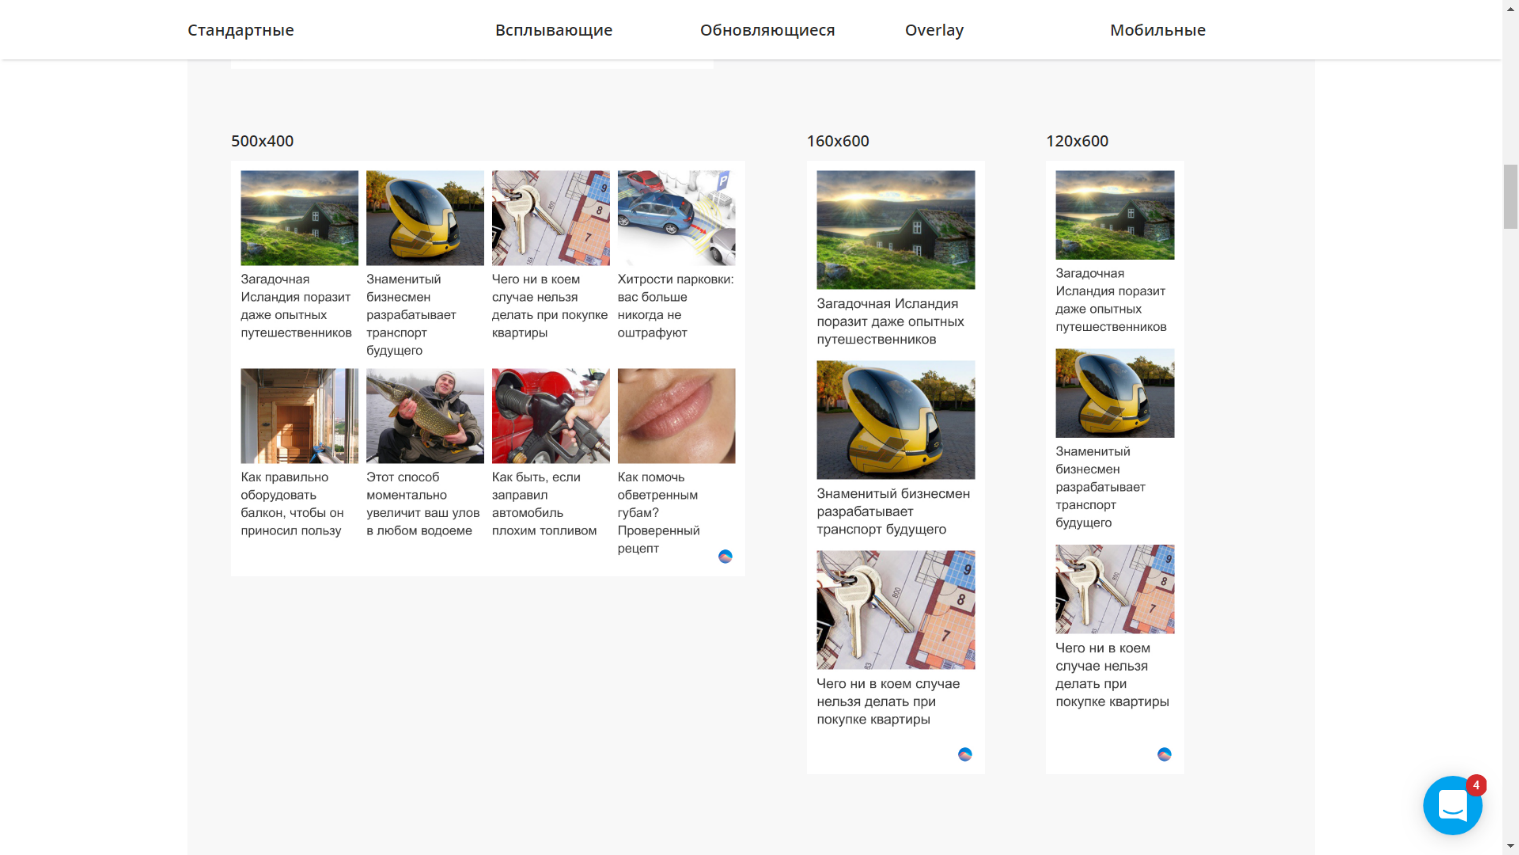Viewport: 1519px width, 855px height.
Task: Open the Обновляющиеся tab
Action: (767, 30)
